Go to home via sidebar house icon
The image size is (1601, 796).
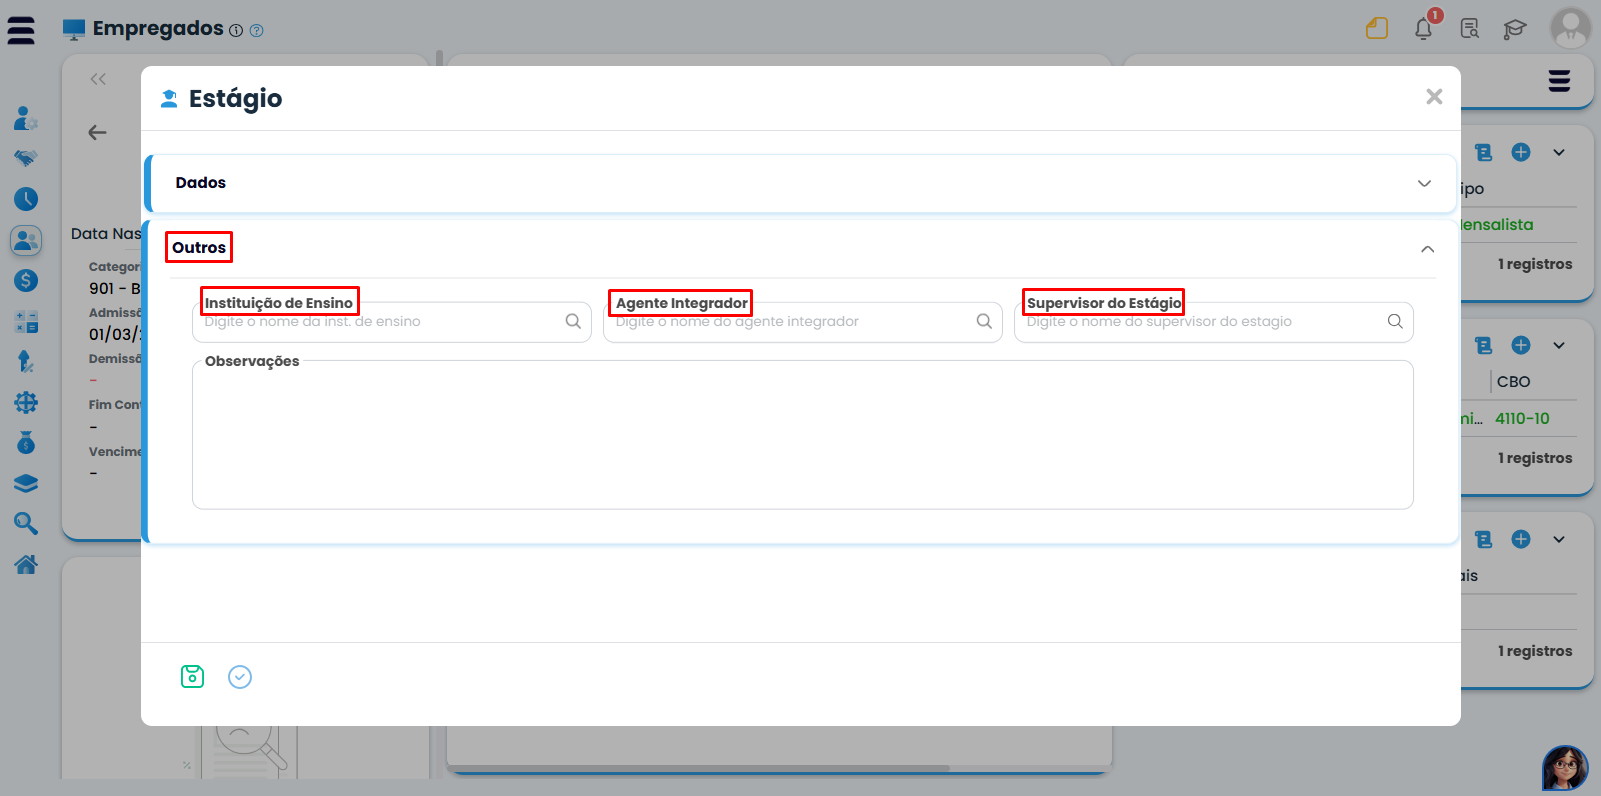pos(26,564)
